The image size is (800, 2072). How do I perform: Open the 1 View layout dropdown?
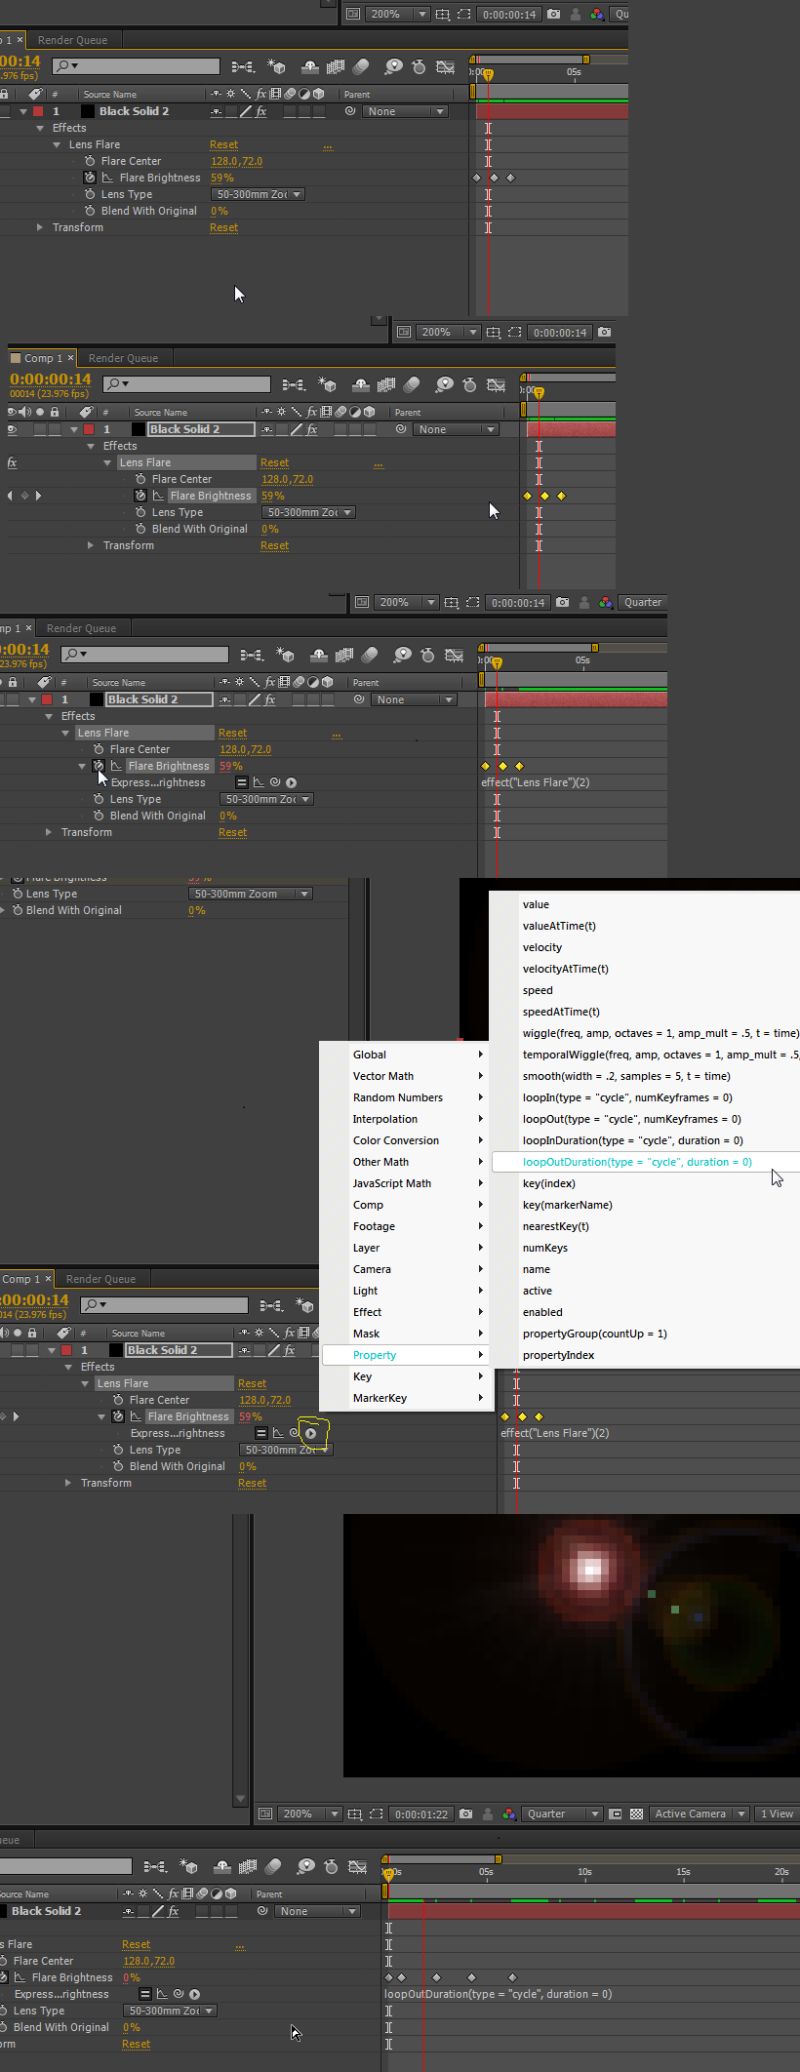tap(776, 1814)
